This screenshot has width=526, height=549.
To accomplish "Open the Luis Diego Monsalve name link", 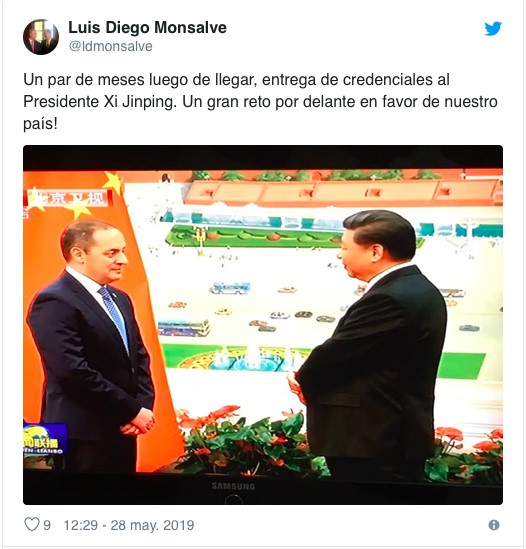I will point(147,27).
